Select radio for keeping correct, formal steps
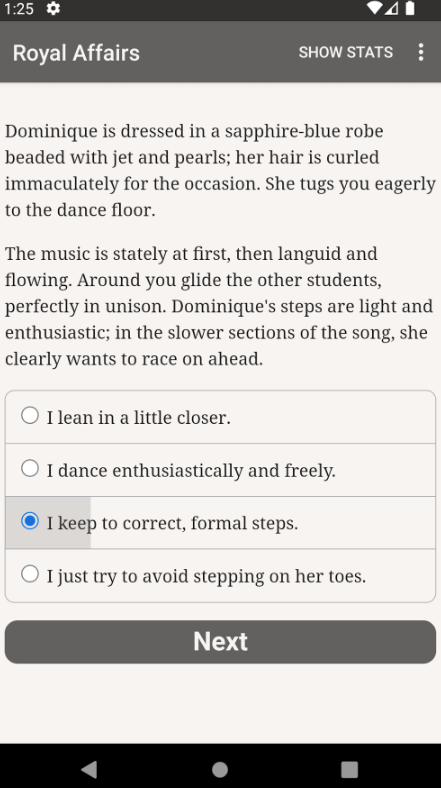Screen dimensions: 441x788 tap(30, 521)
